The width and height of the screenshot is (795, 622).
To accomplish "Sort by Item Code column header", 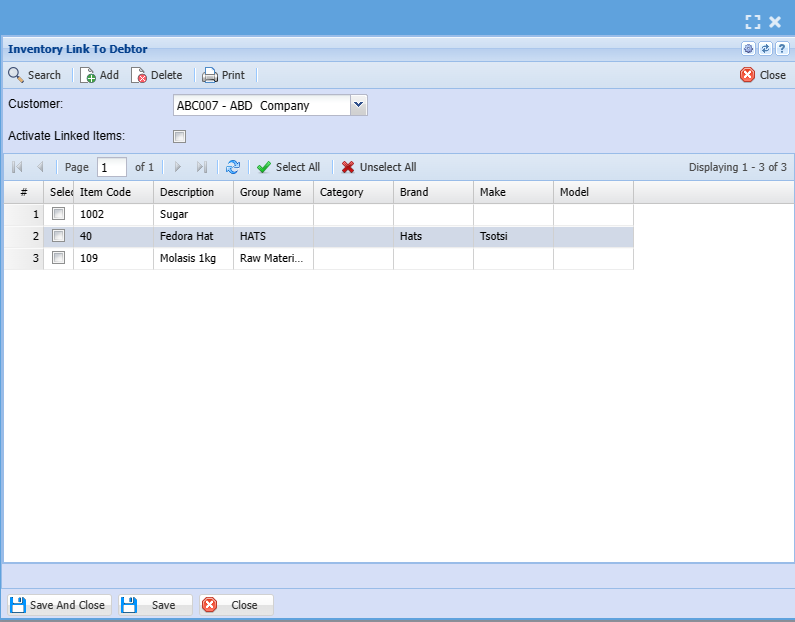I will [113, 192].
